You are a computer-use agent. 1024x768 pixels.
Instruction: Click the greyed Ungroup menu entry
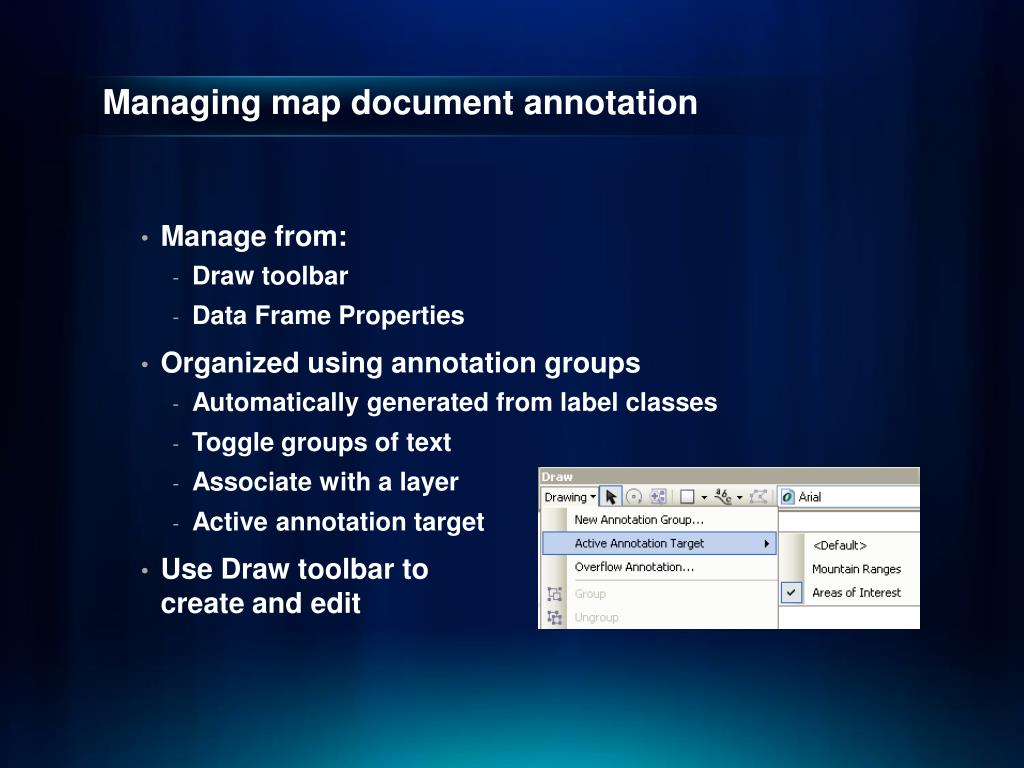tap(596, 617)
